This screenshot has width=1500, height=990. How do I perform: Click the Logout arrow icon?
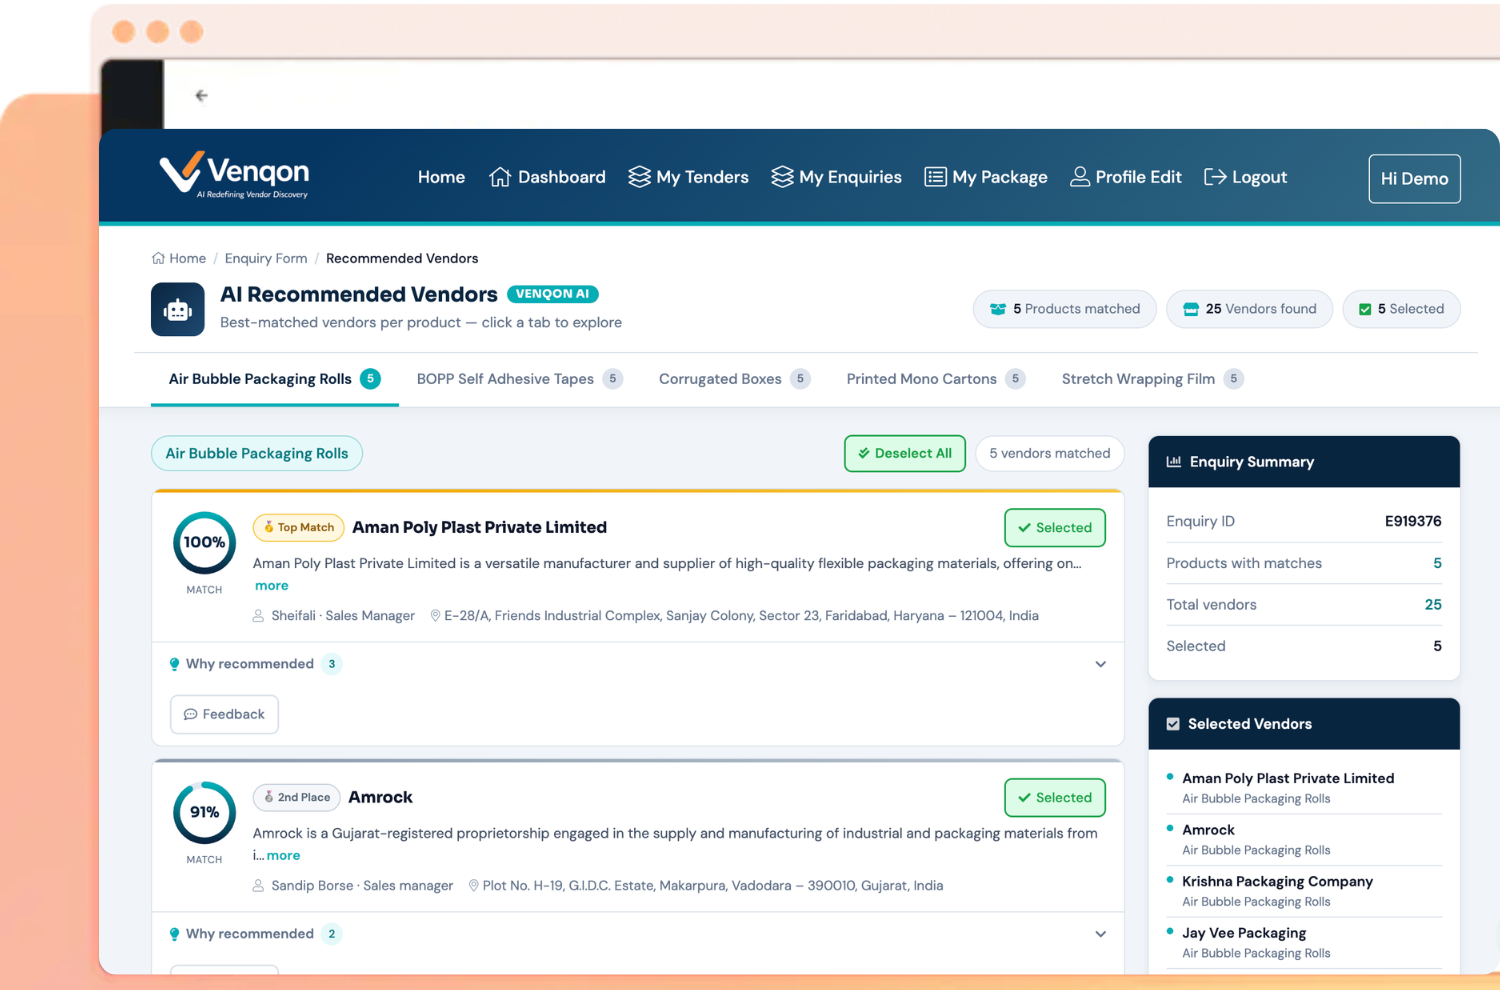click(1215, 177)
